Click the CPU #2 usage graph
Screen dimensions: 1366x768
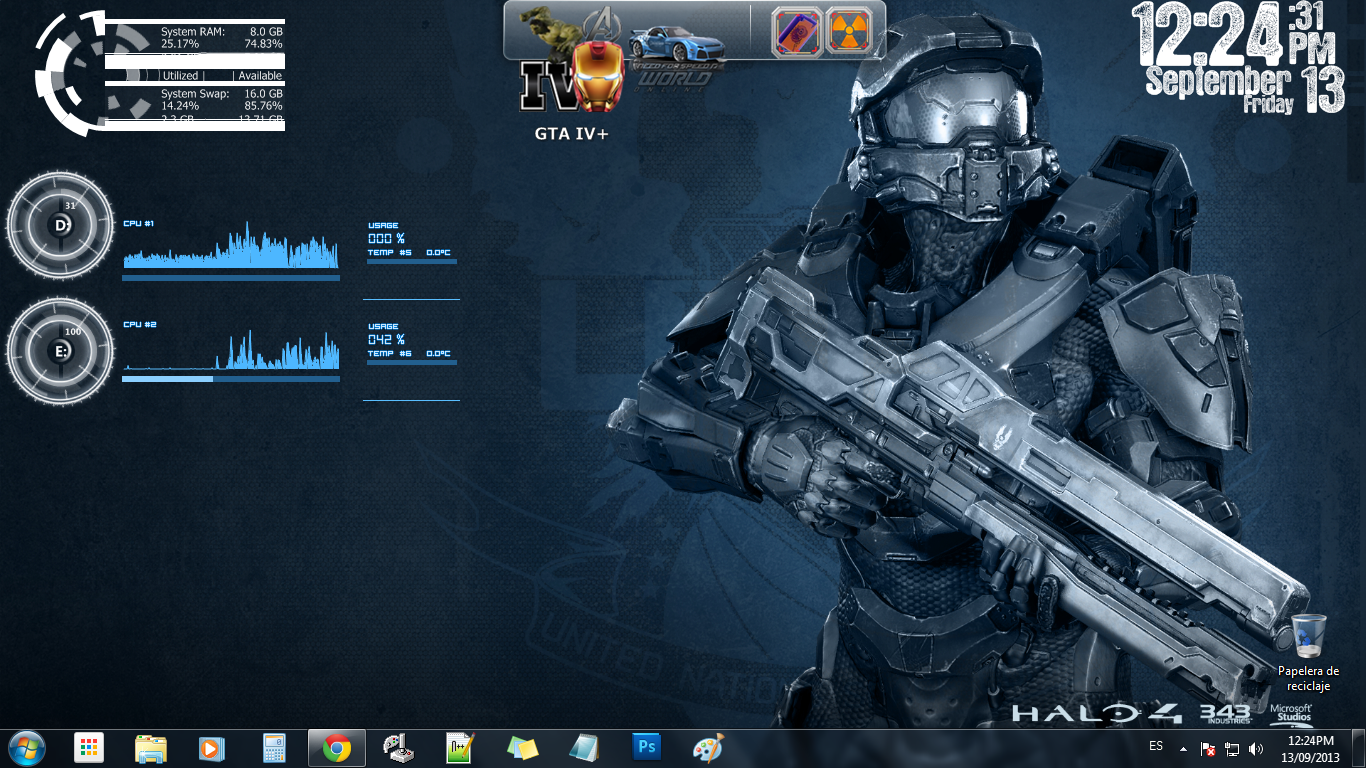click(x=231, y=348)
